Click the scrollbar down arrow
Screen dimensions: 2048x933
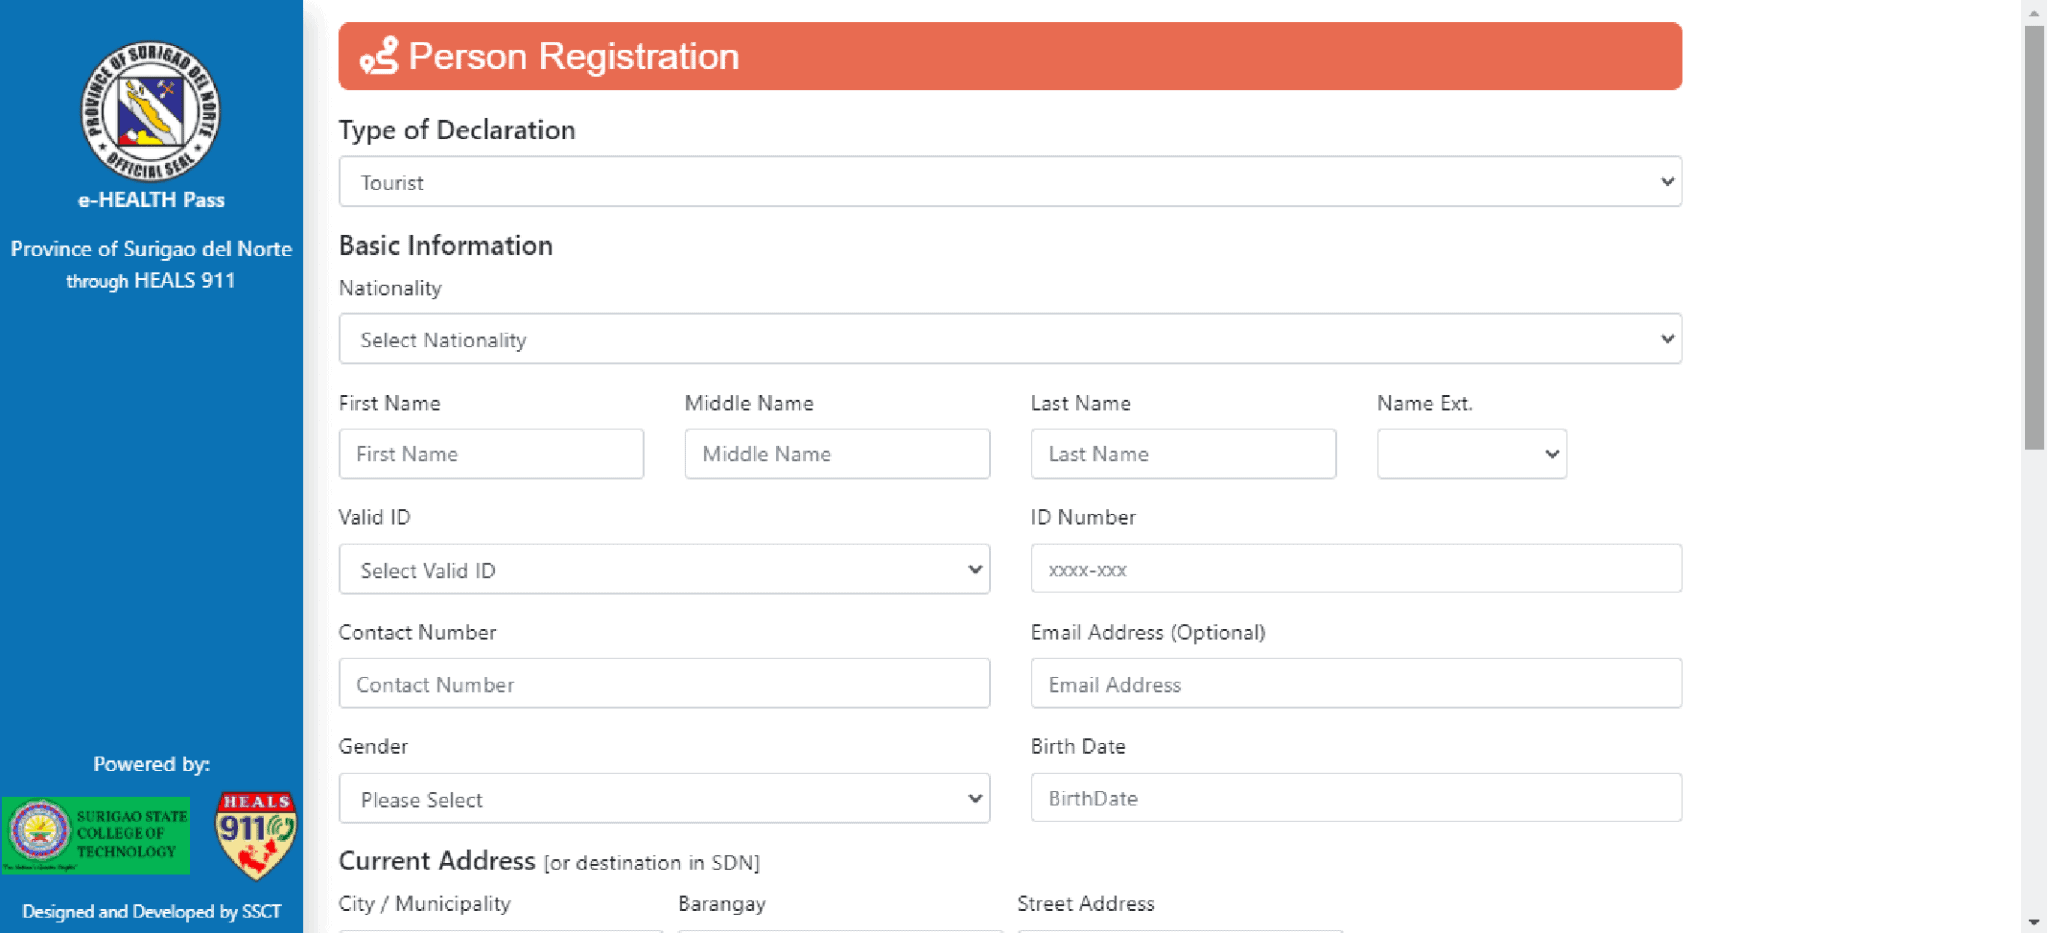click(2034, 922)
